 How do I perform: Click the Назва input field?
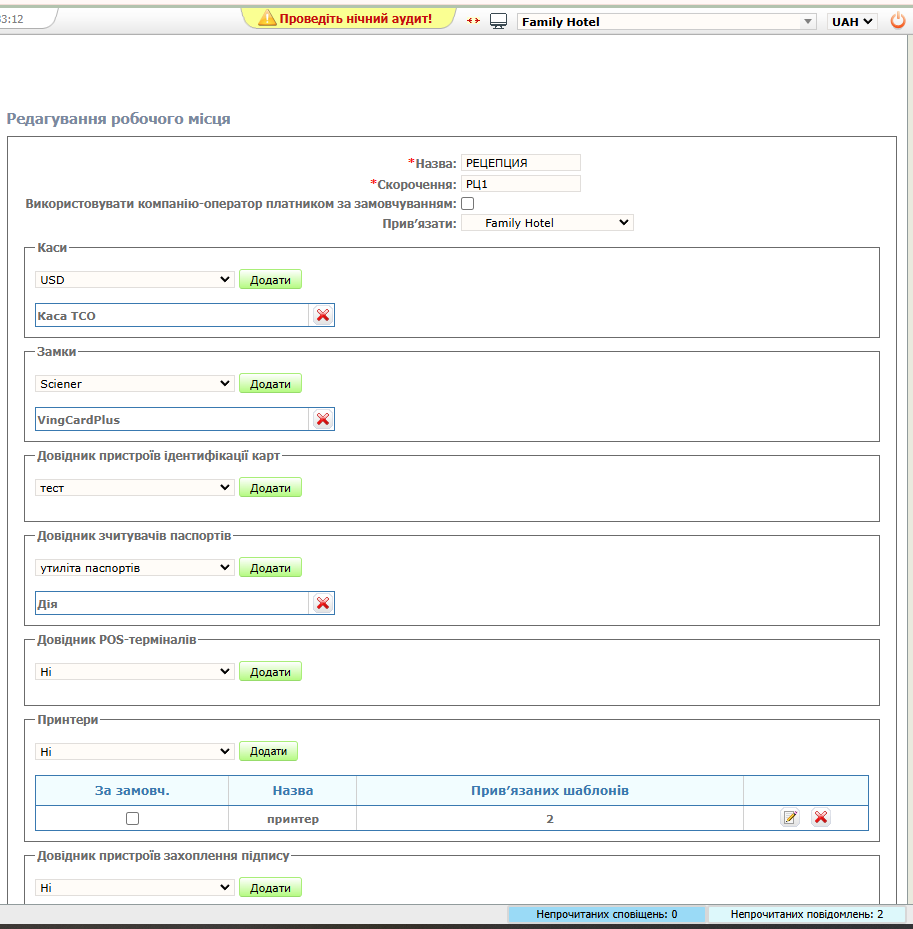point(520,163)
